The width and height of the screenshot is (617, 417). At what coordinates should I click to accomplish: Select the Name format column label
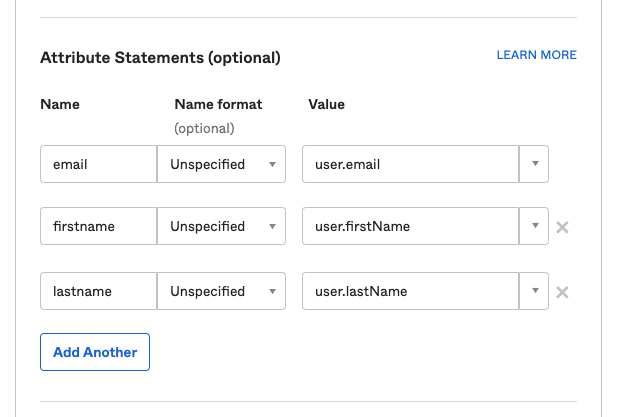[218, 104]
